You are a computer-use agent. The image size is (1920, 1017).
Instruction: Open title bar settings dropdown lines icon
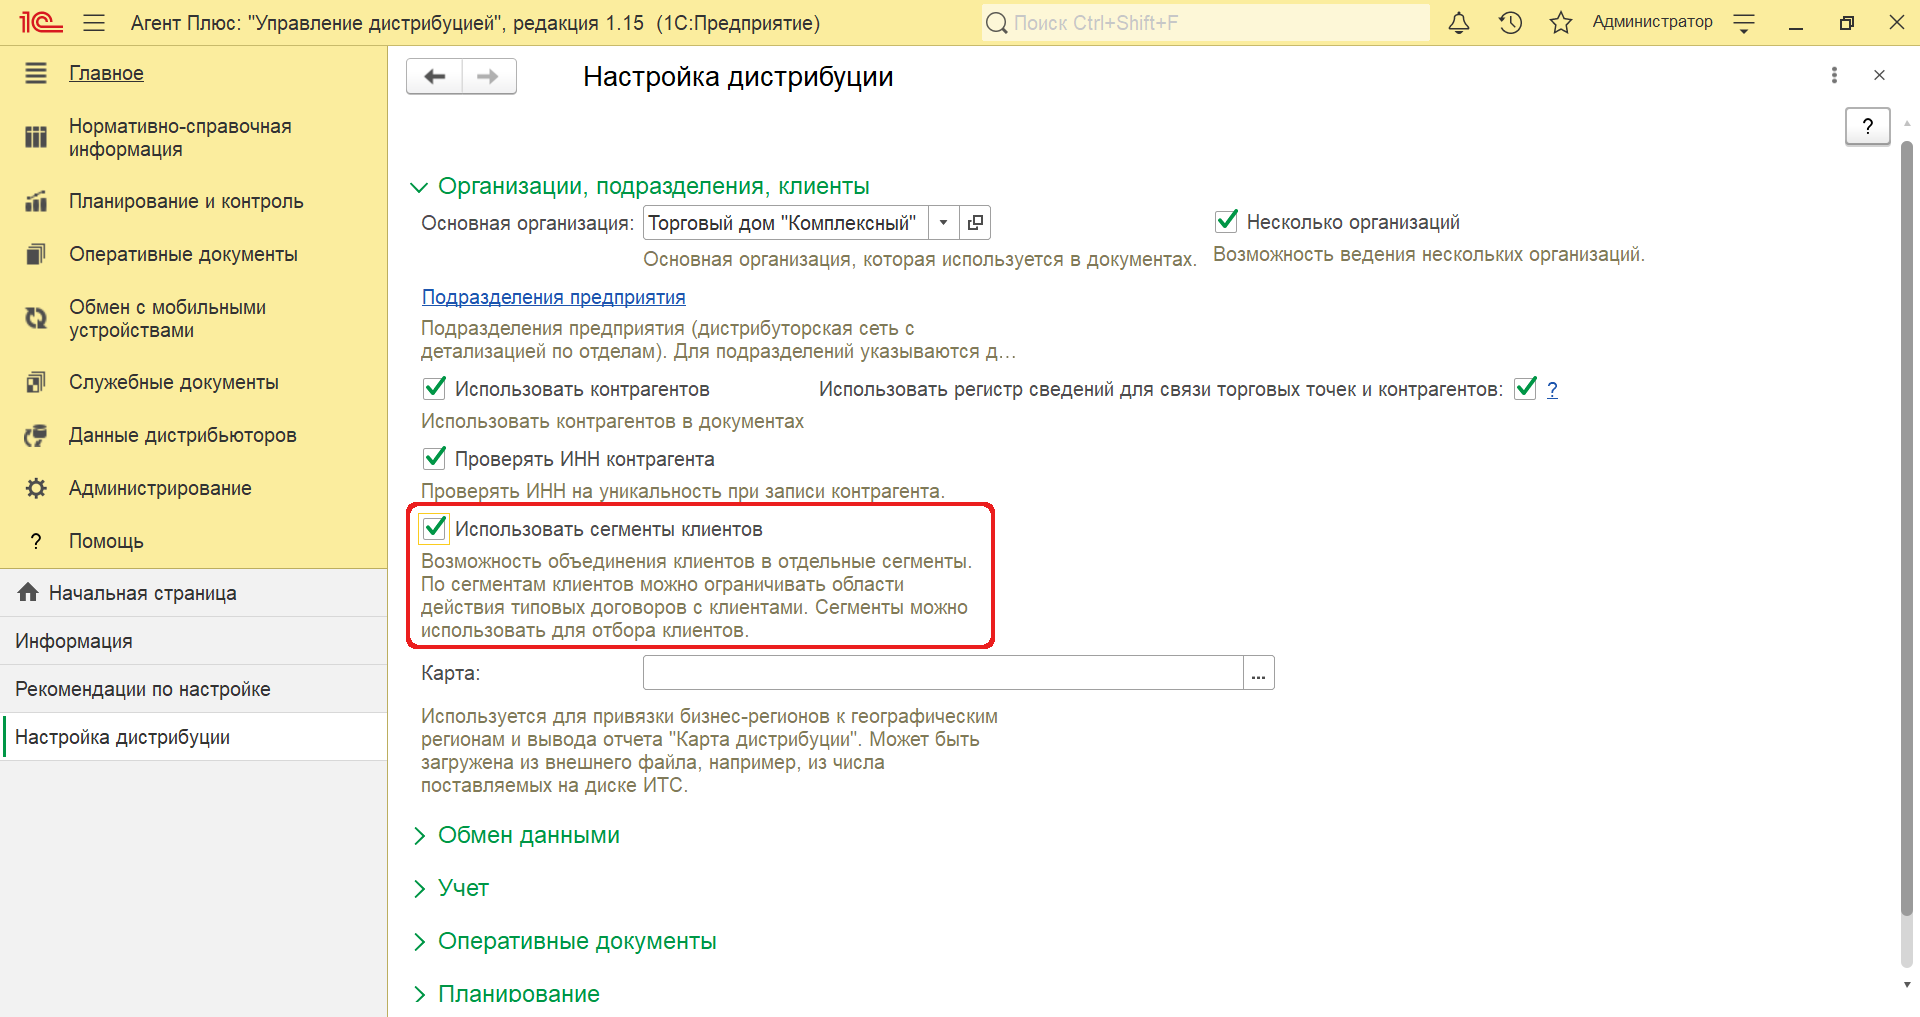coord(1744,22)
